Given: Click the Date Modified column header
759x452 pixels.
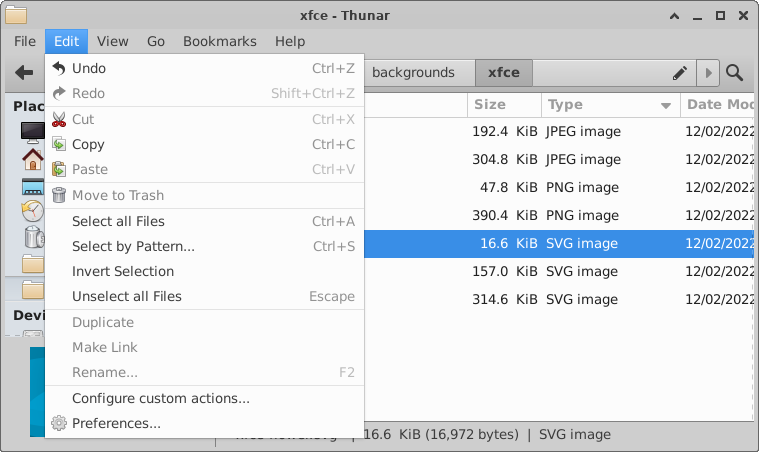Looking at the screenshot, I should tap(717, 105).
